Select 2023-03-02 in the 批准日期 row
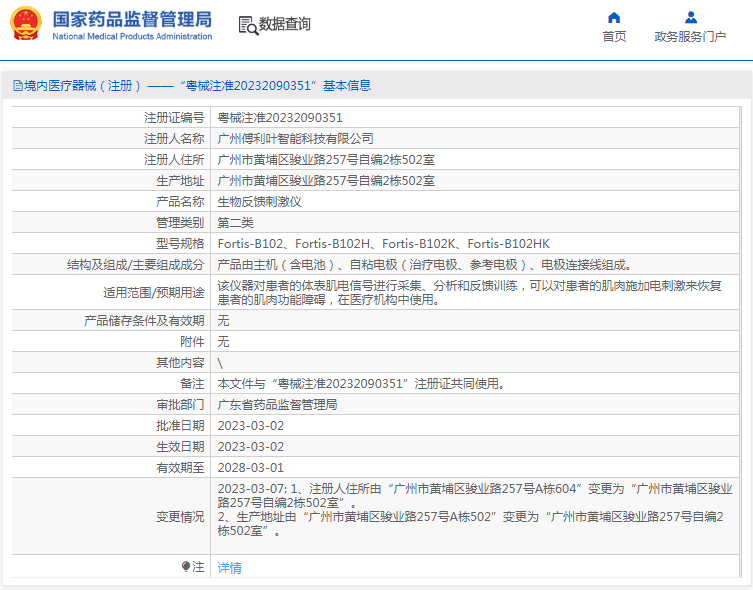This screenshot has height=590, width=753. tap(251, 426)
